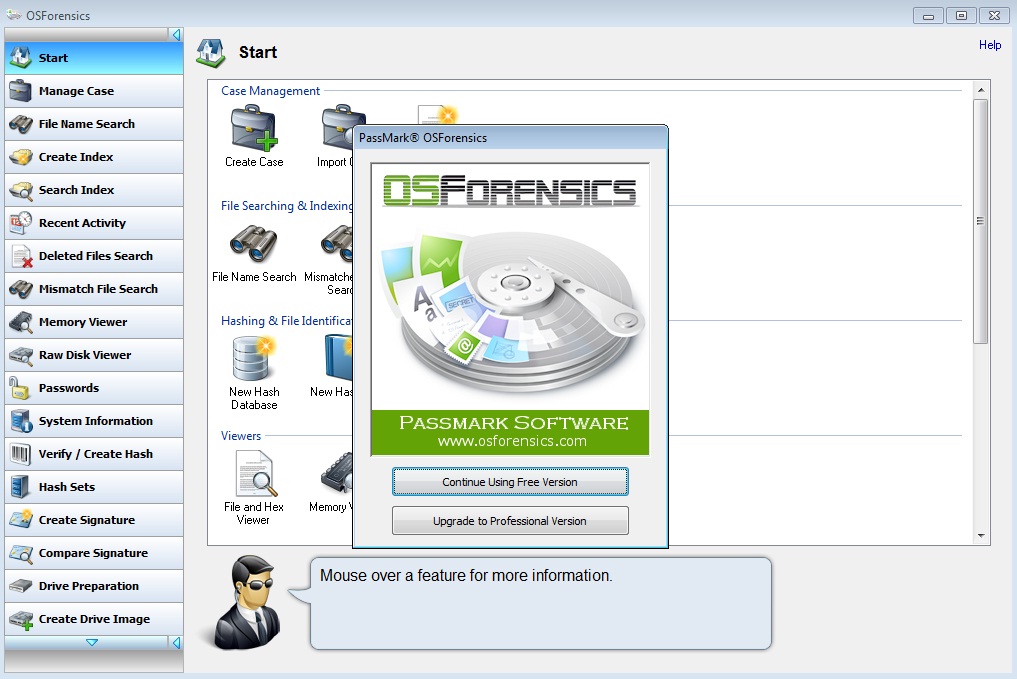Click scrollbar up arrow in Start panel
Viewport: 1017px width, 679px height.
pyautogui.click(x=981, y=89)
